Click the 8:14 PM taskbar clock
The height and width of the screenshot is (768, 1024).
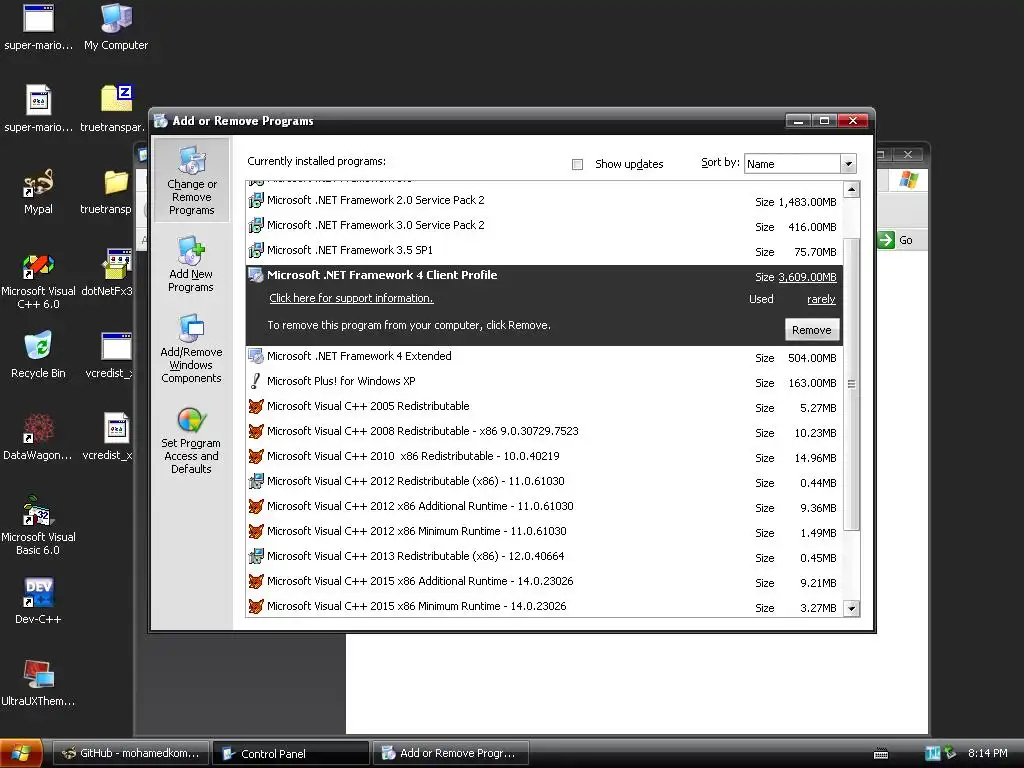tap(987, 754)
